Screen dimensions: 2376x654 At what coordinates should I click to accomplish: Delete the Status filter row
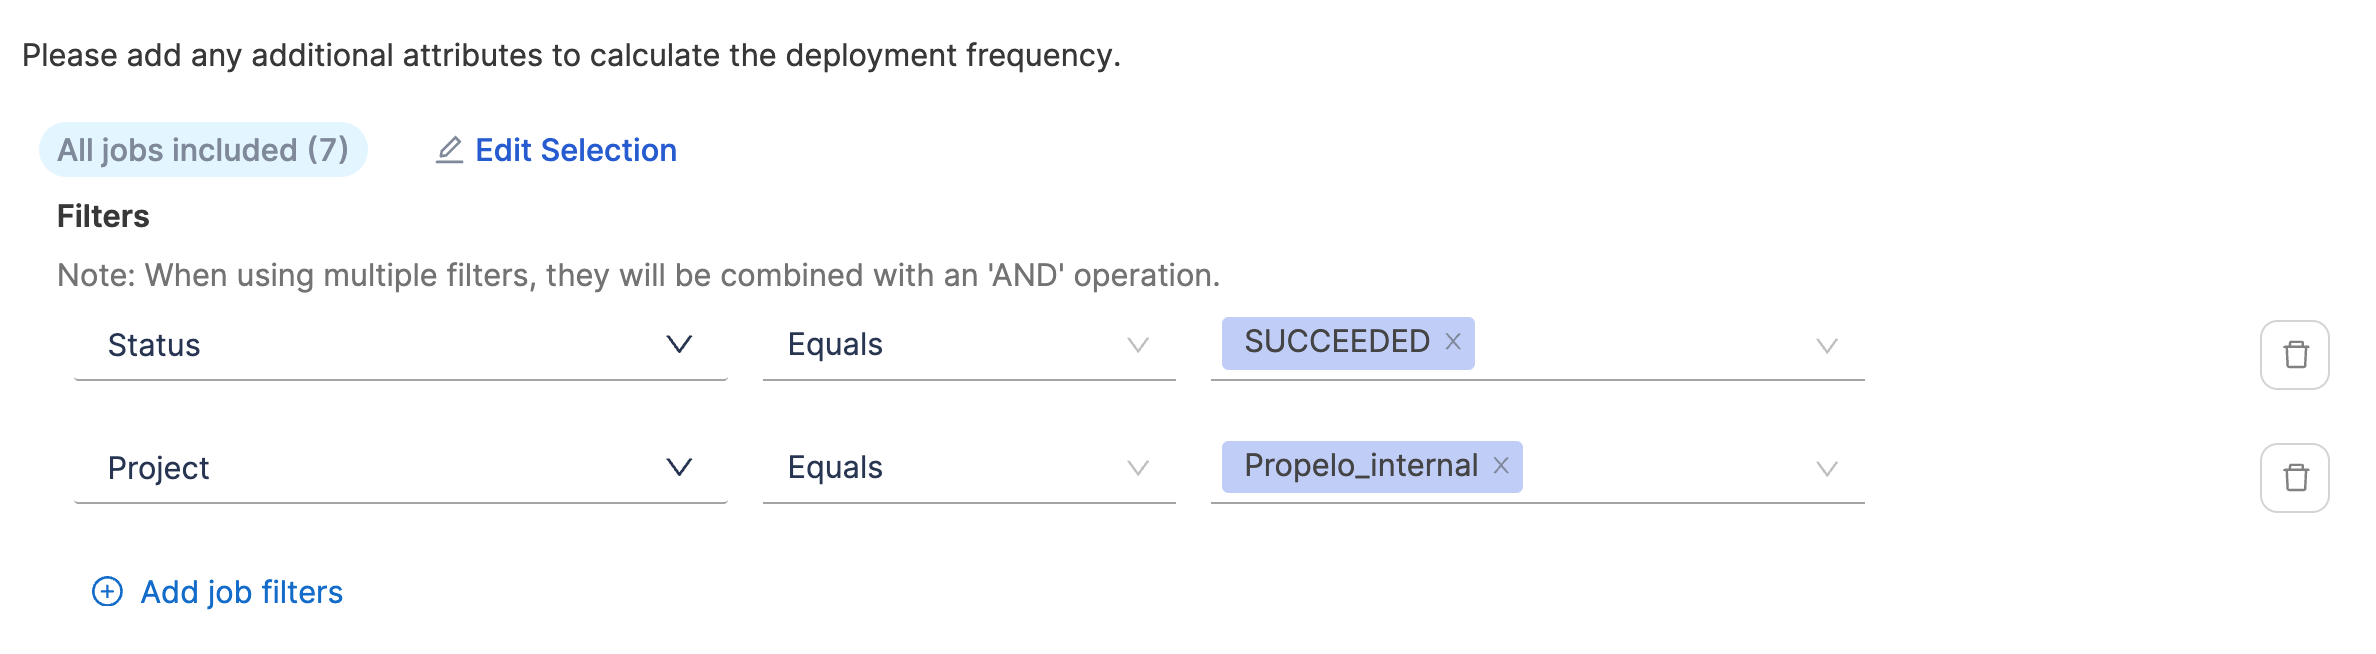[2295, 355]
